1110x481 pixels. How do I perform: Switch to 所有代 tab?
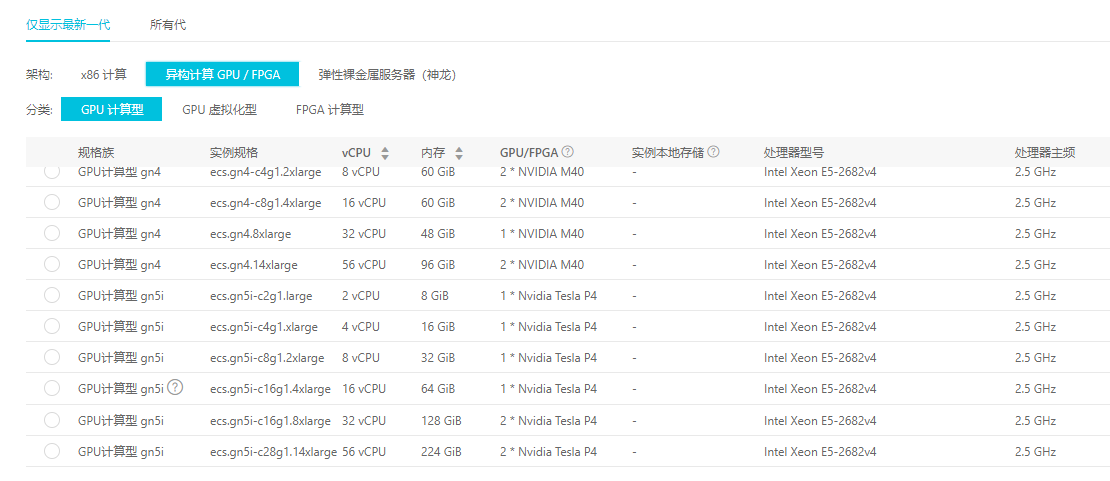(x=168, y=25)
